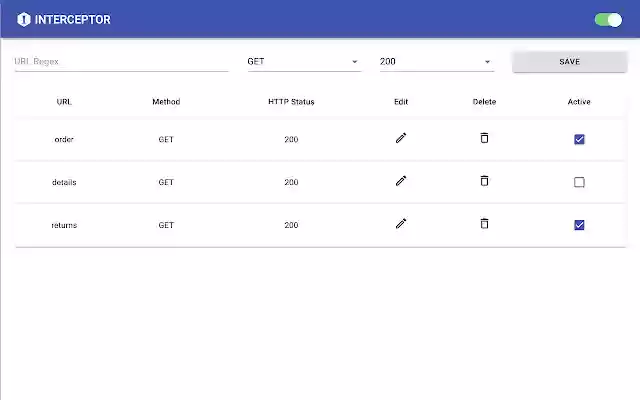Click the Method column header
Screen dimensions: 640x400
[166, 102]
